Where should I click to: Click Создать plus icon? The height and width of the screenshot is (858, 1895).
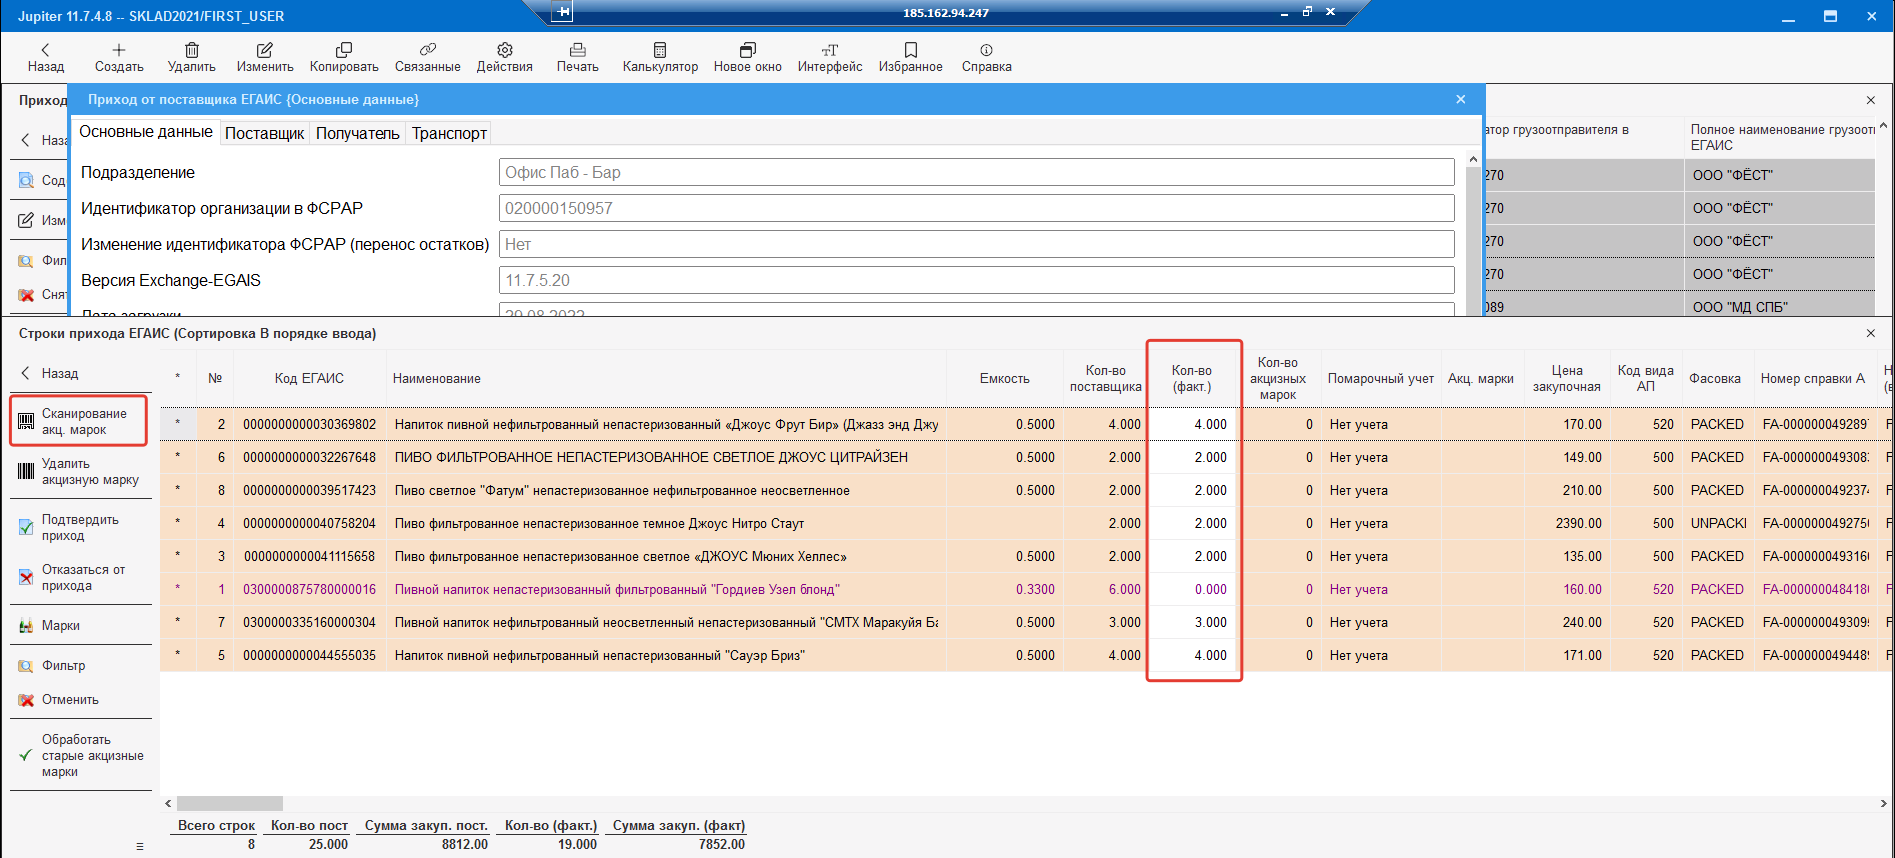[119, 50]
